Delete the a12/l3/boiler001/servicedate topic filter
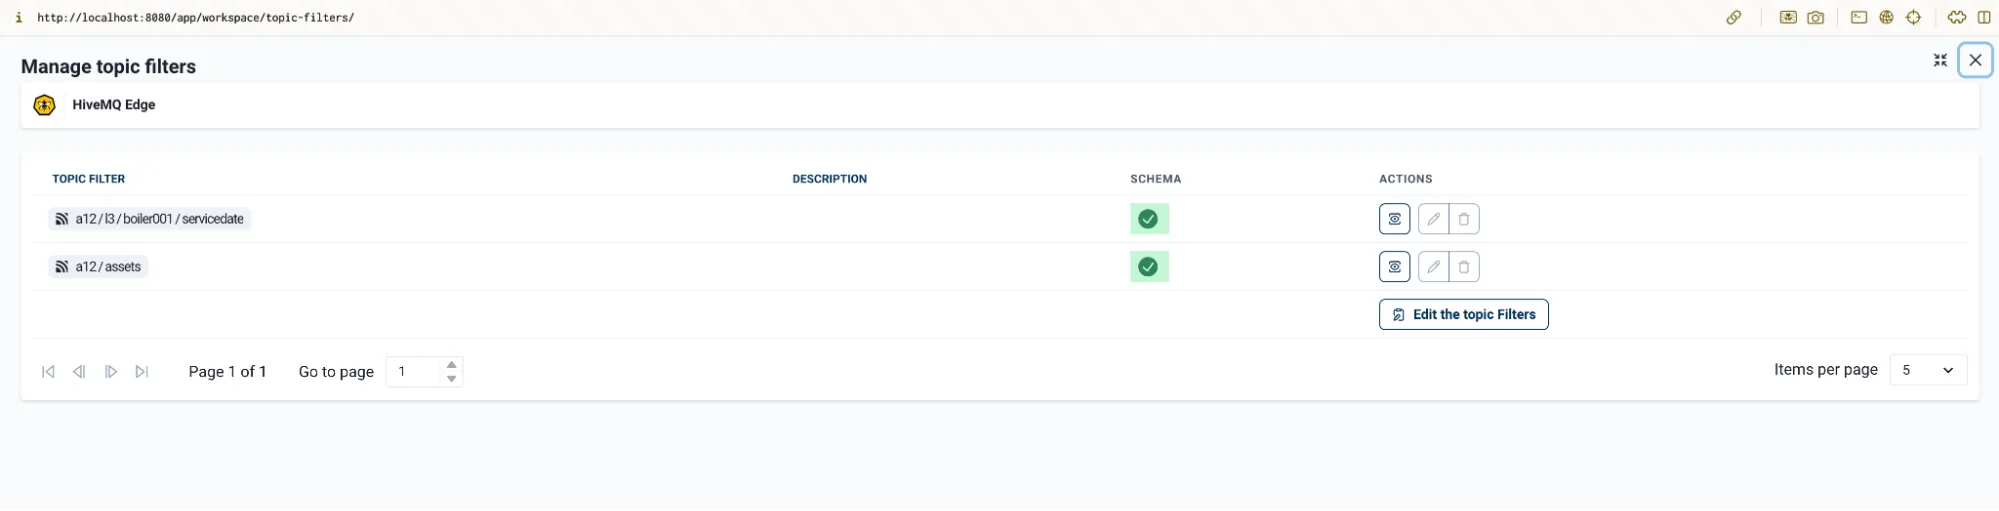This screenshot has height=511, width=1999. point(1464,219)
